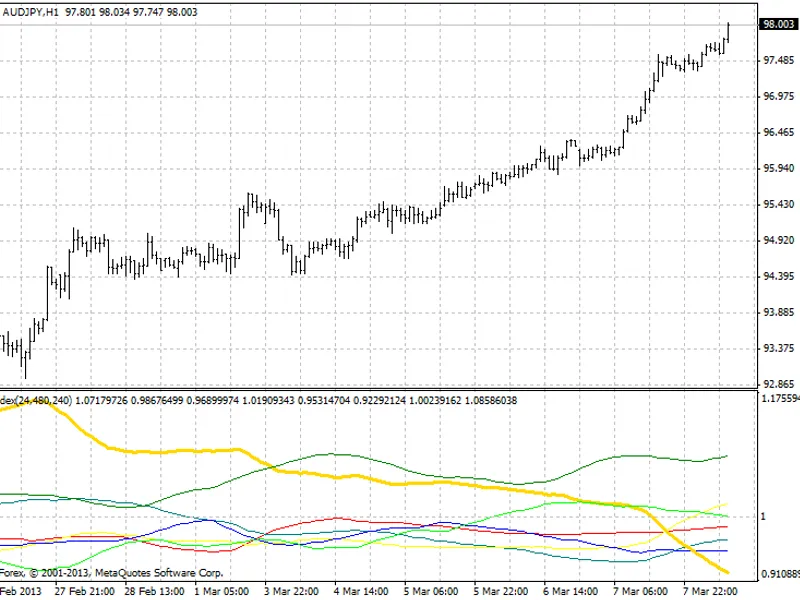
Task: Select the 93.885 price level label
Action: [779, 312]
